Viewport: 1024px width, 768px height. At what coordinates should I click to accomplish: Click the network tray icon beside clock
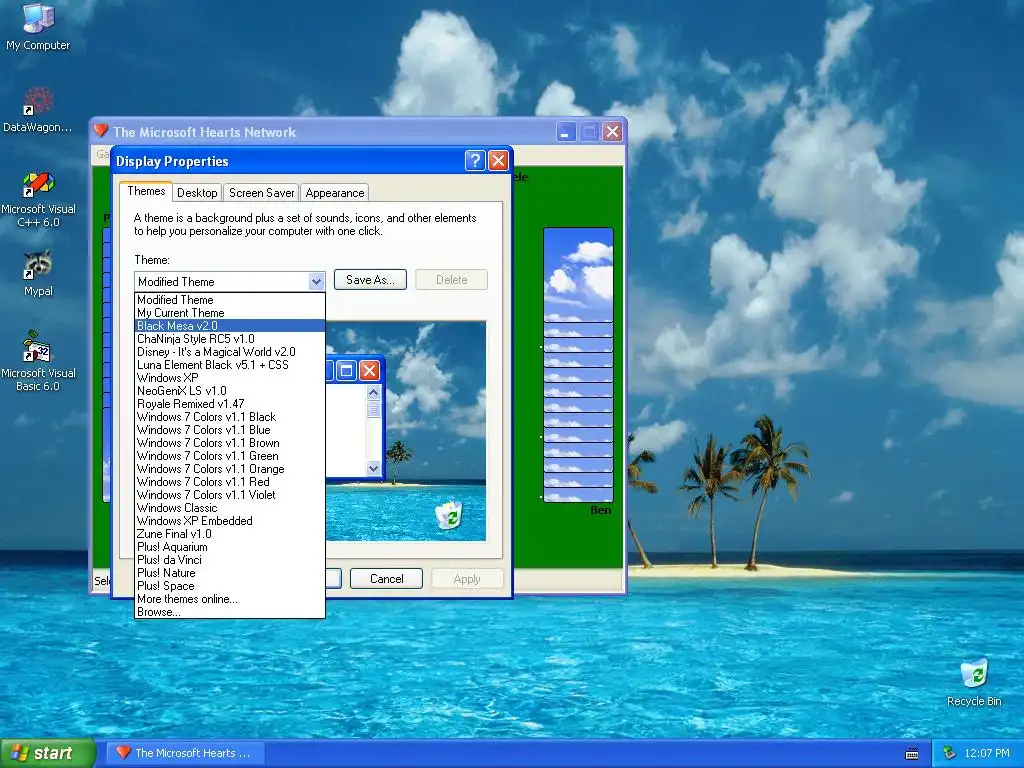tap(949, 753)
